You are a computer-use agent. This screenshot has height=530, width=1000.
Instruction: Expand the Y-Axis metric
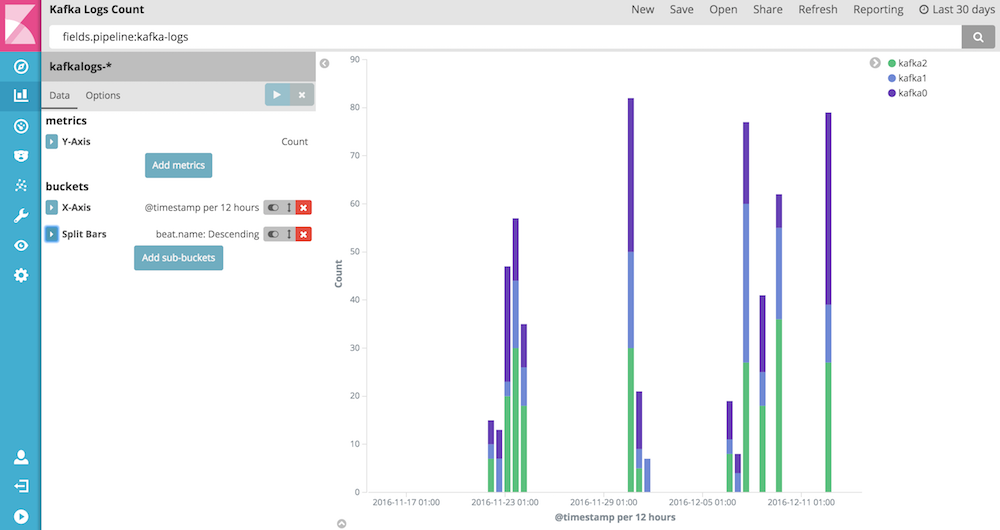pos(52,142)
